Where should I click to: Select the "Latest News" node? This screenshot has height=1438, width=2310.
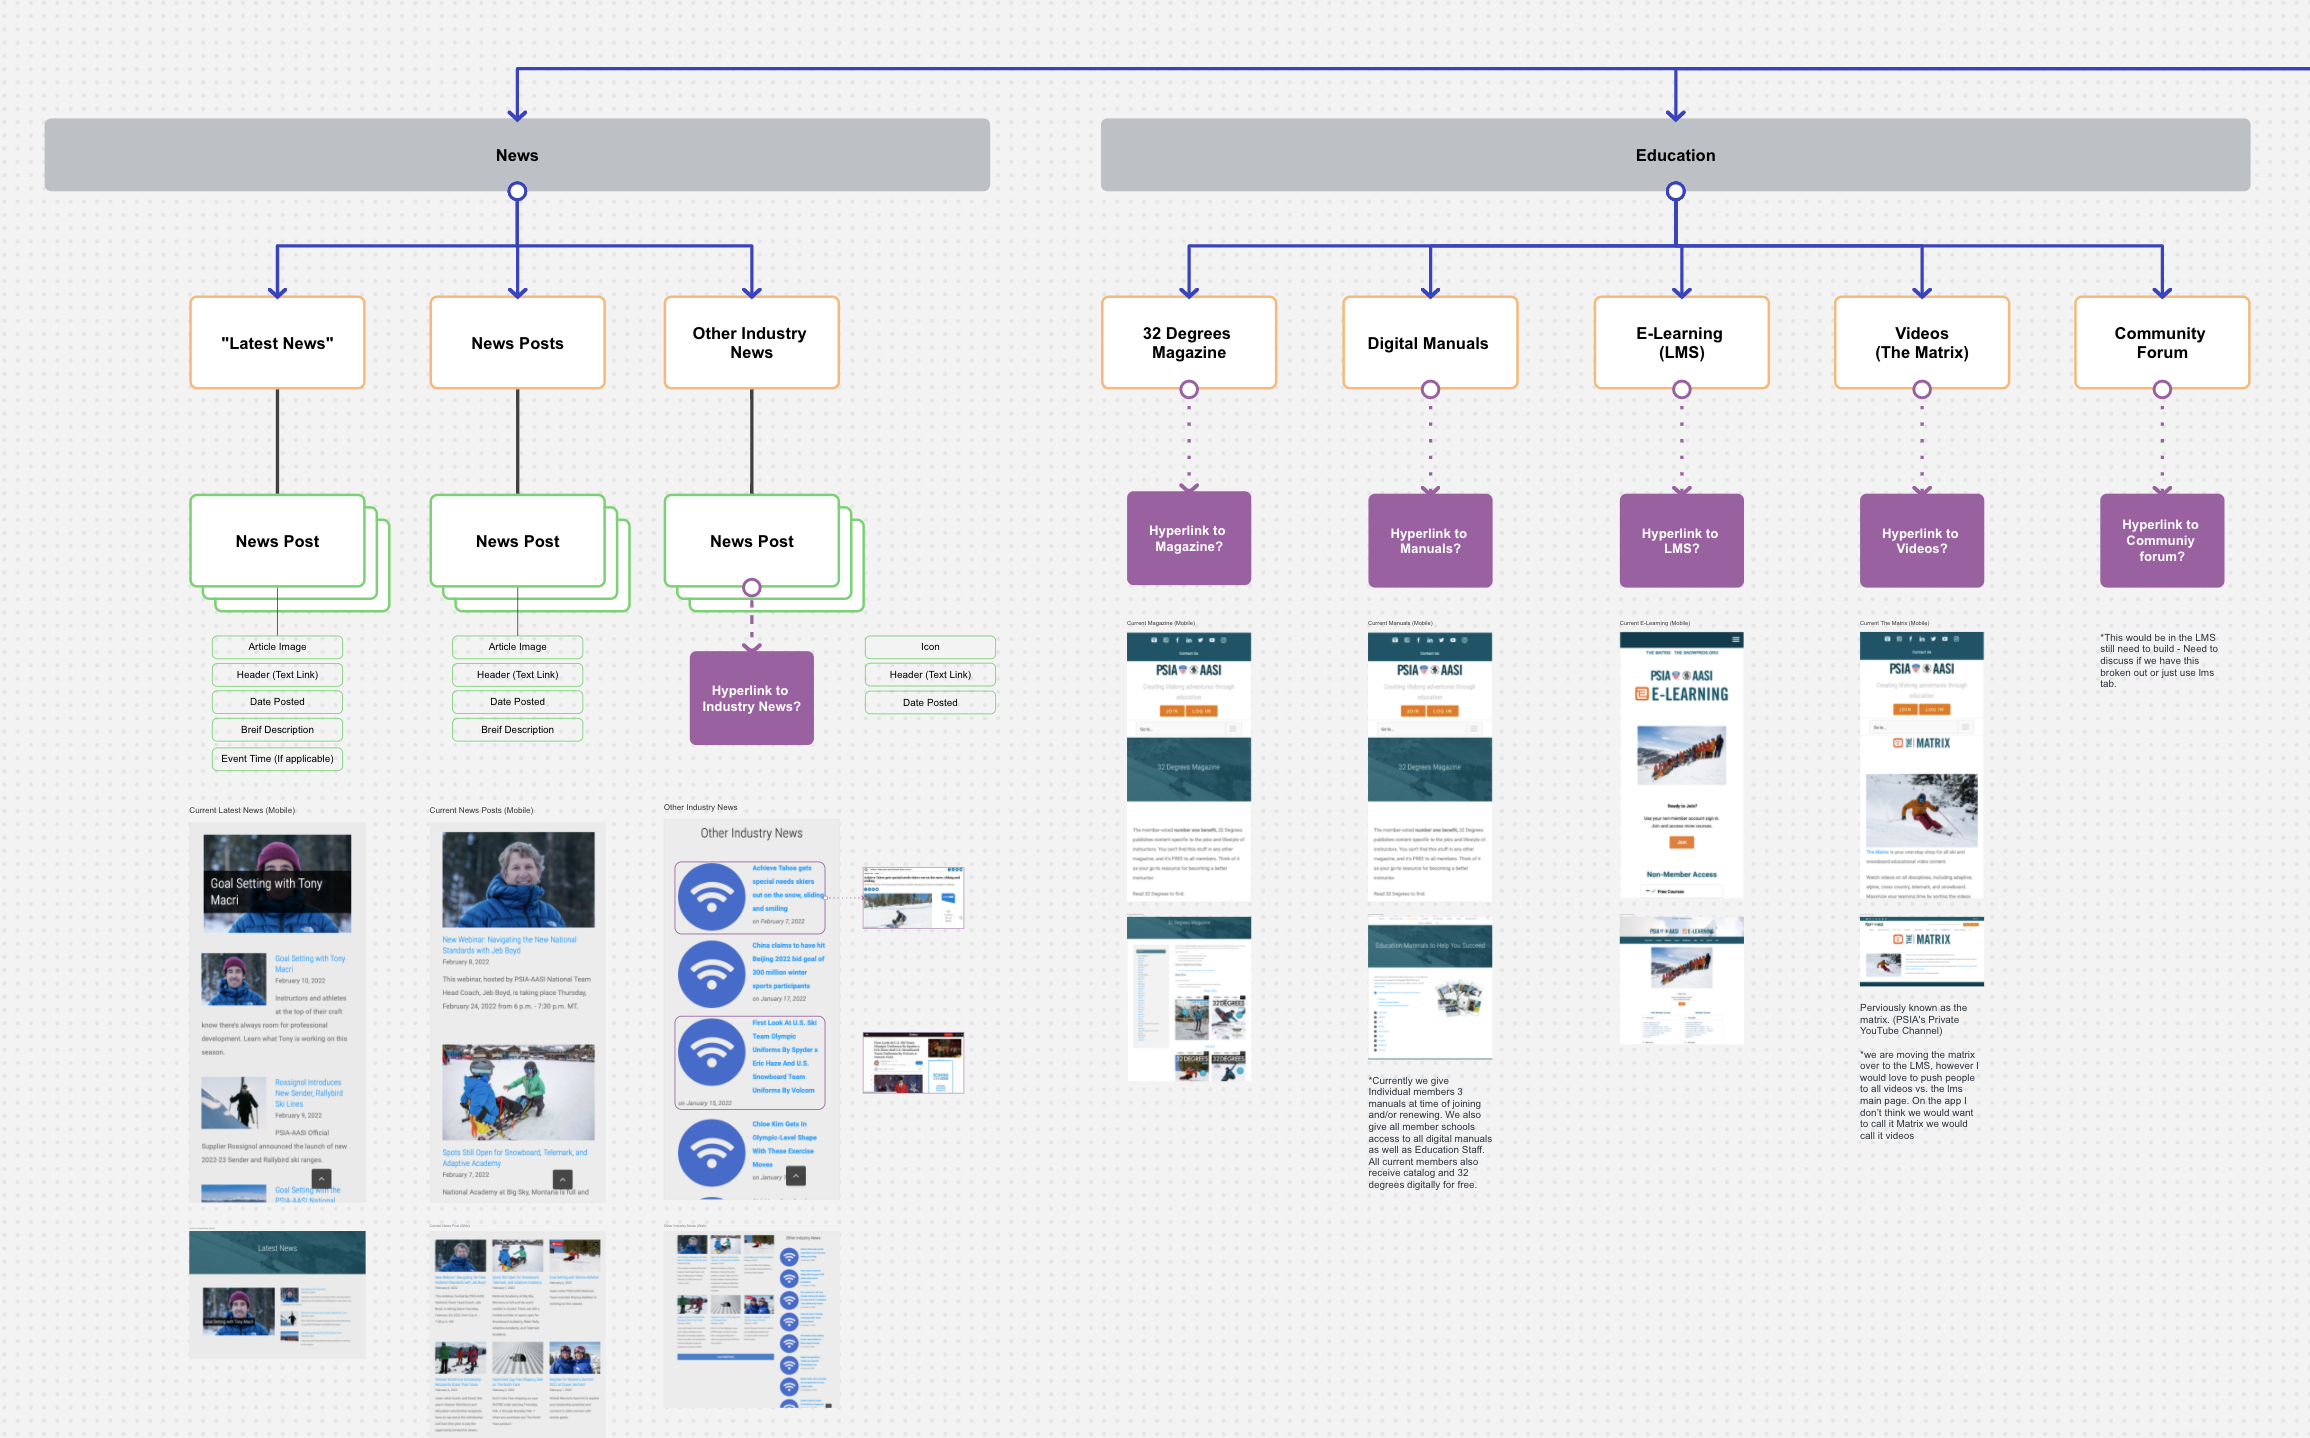coord(277,343)
